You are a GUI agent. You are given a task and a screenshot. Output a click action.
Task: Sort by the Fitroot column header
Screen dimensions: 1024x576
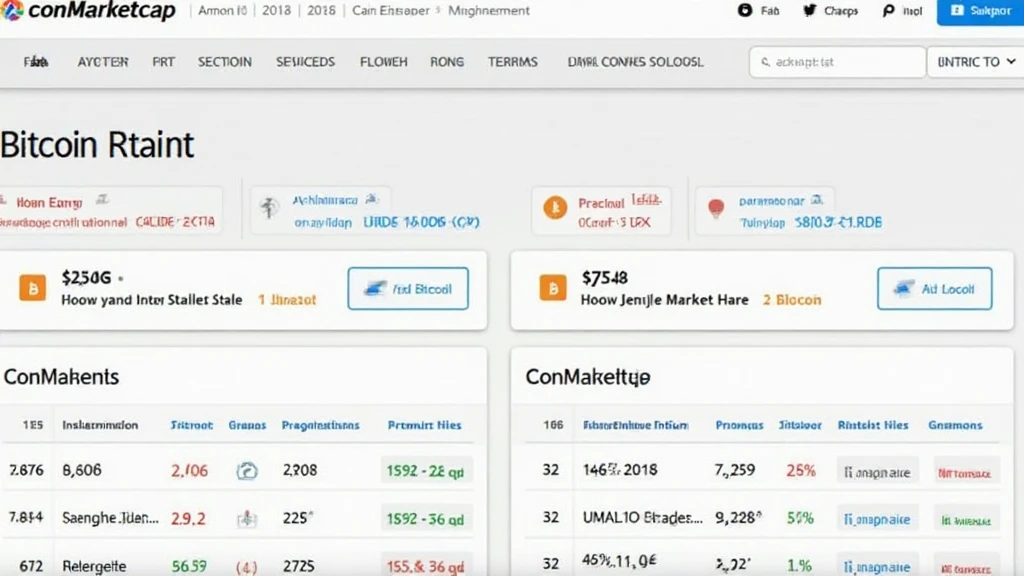pyautogui.click(x=192, y=425)
